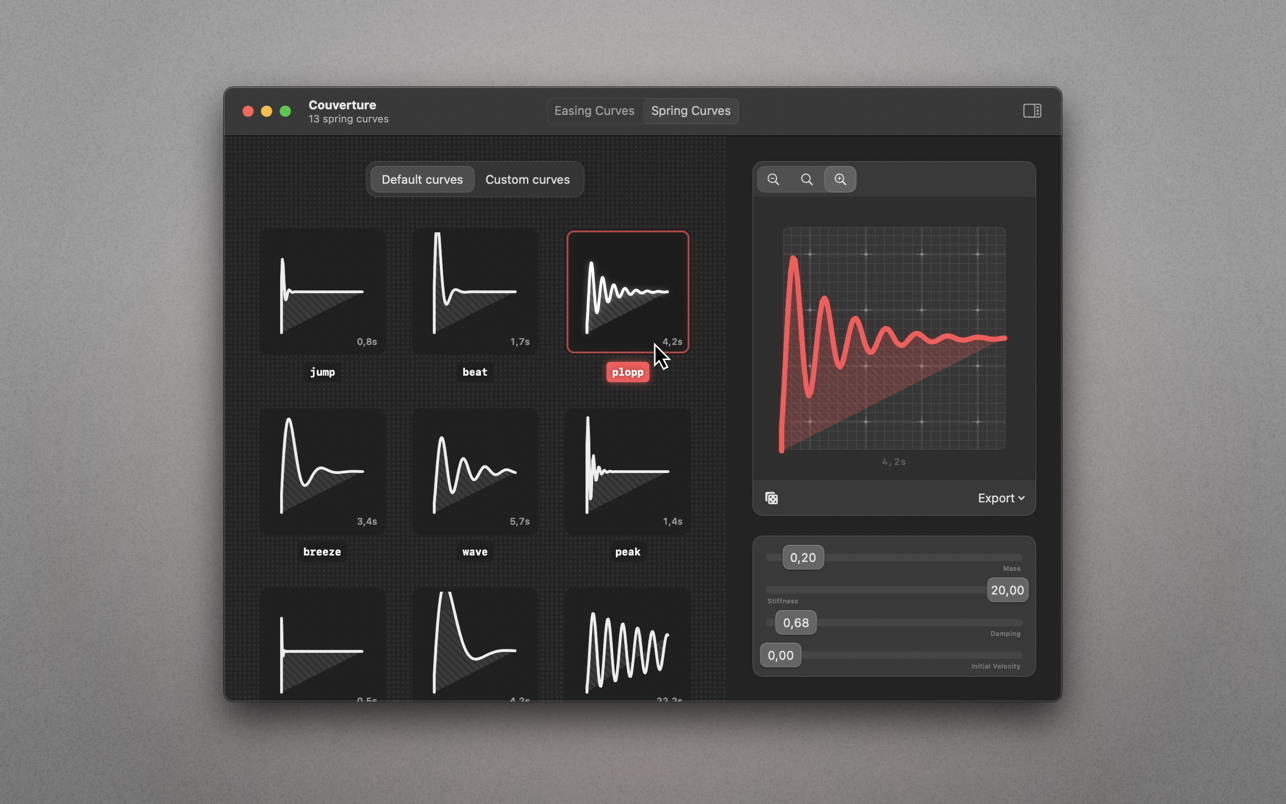Select the Default curves segment

[x=422, y=180]
